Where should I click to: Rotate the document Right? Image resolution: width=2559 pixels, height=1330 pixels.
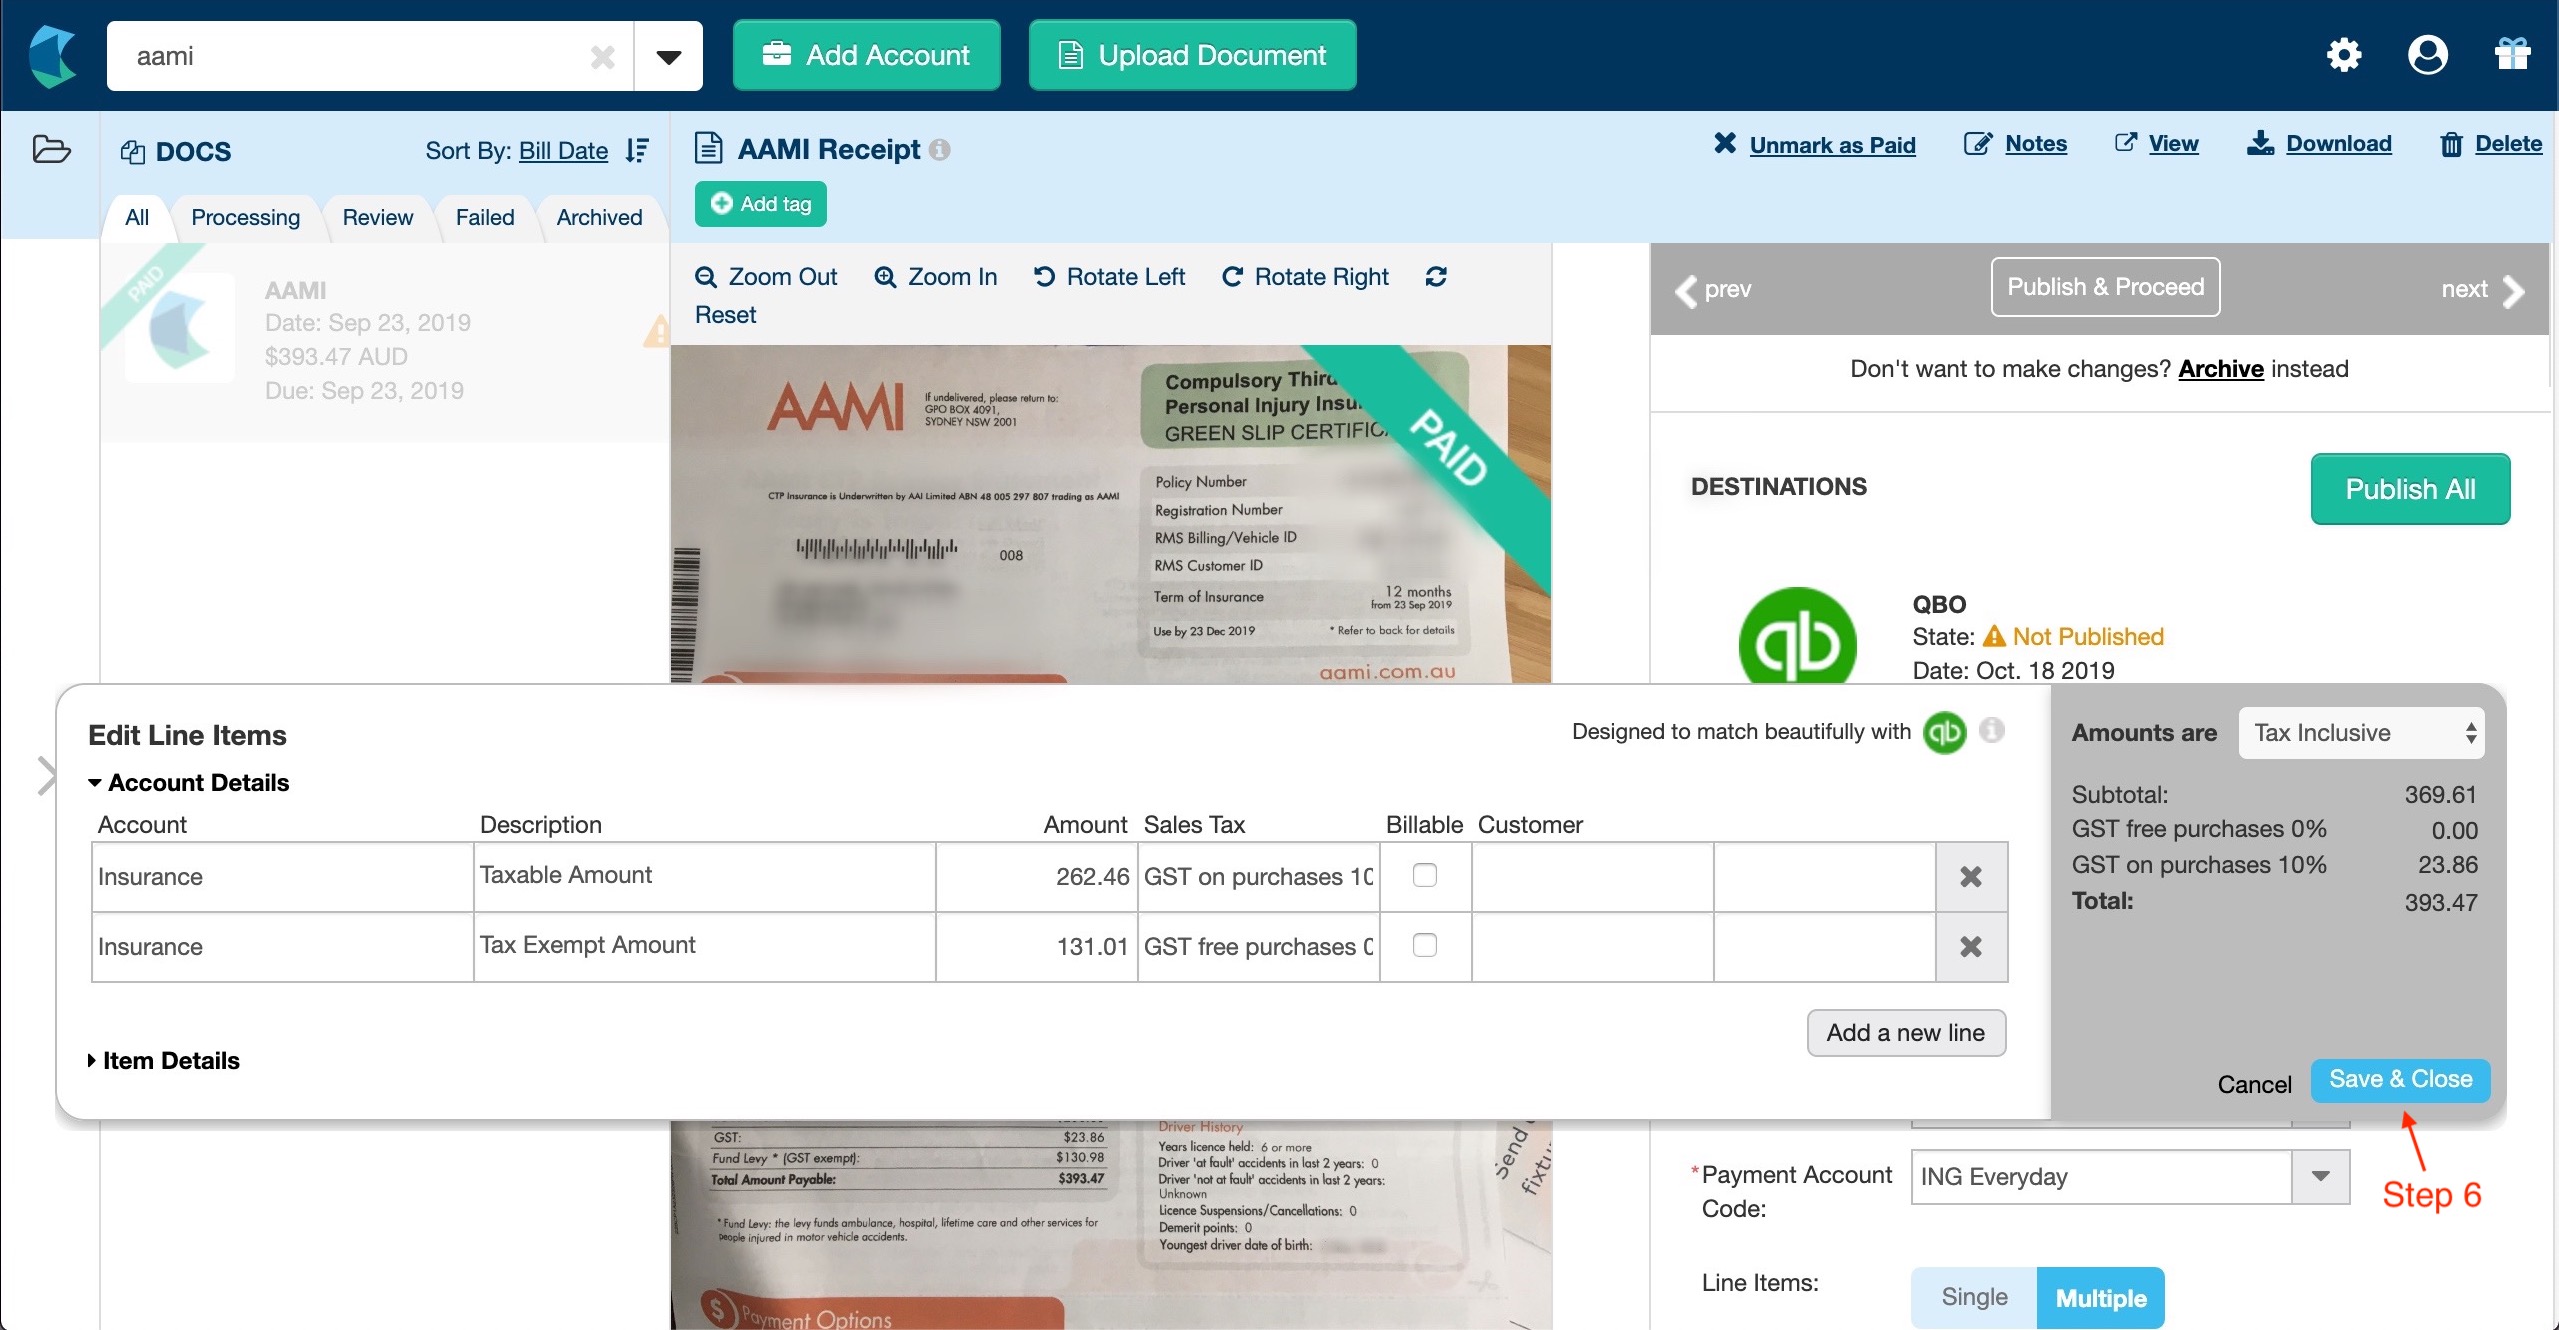point(1305,277)
